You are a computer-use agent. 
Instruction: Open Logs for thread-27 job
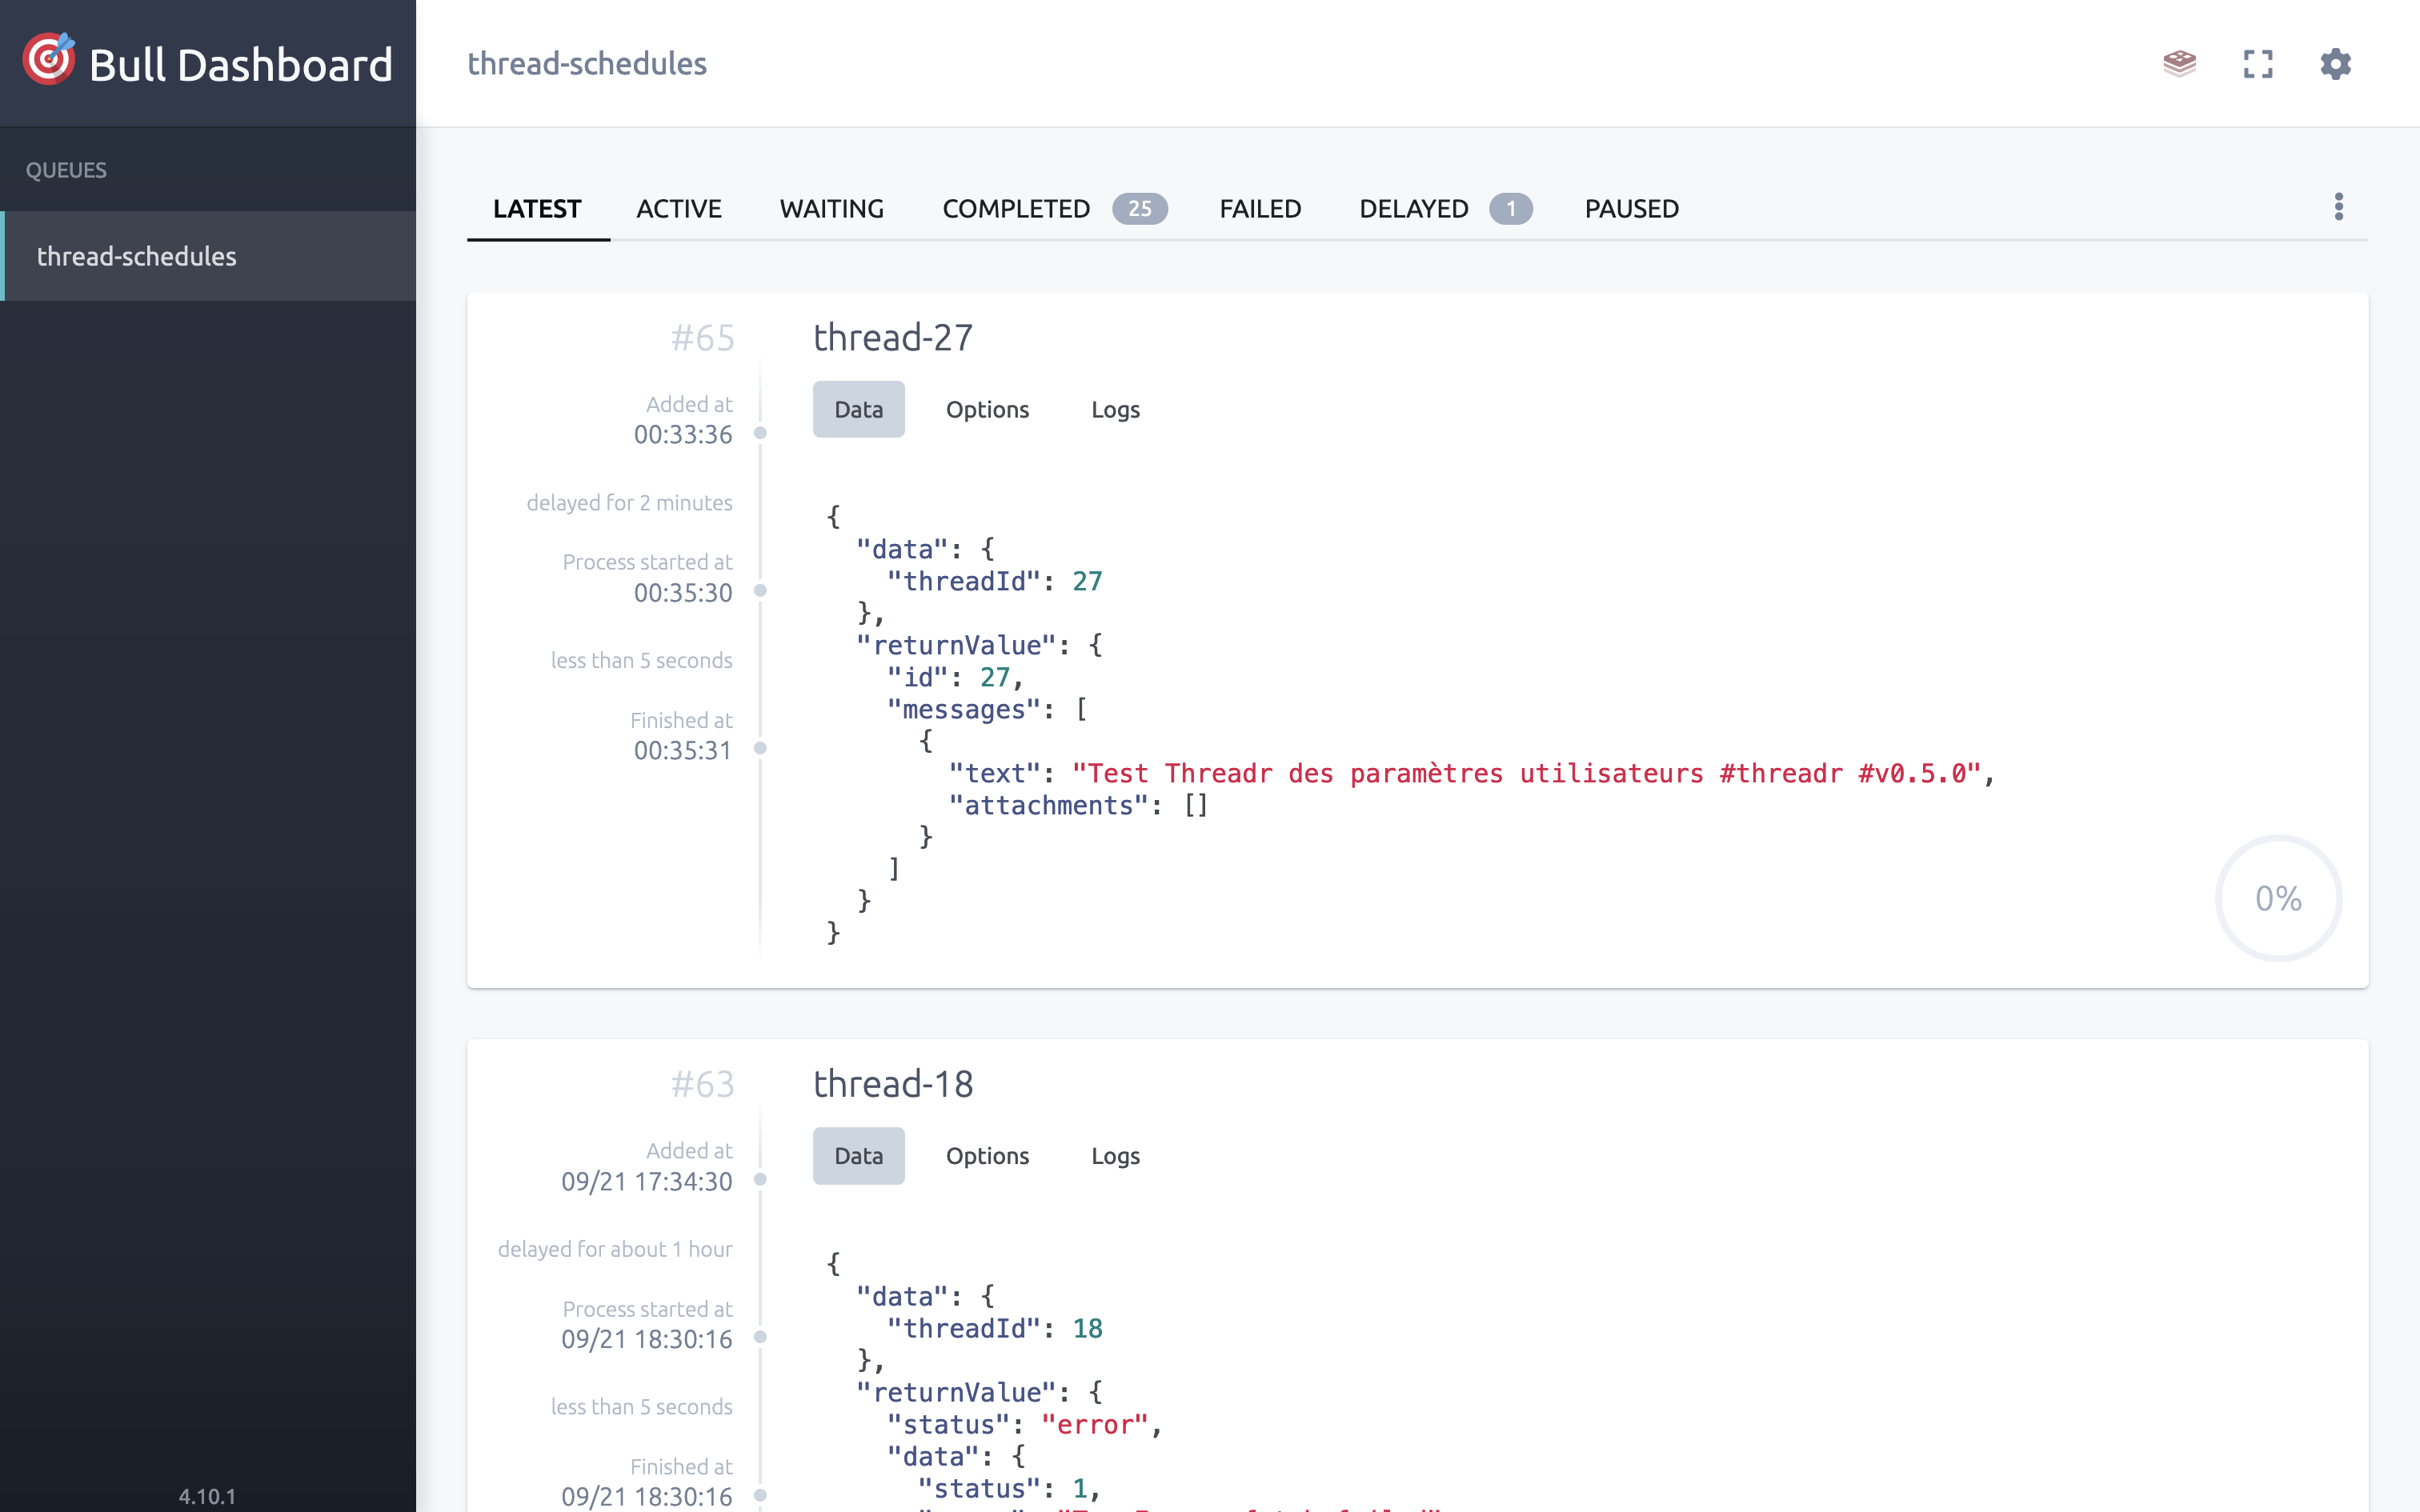[x=1115, y=409]
